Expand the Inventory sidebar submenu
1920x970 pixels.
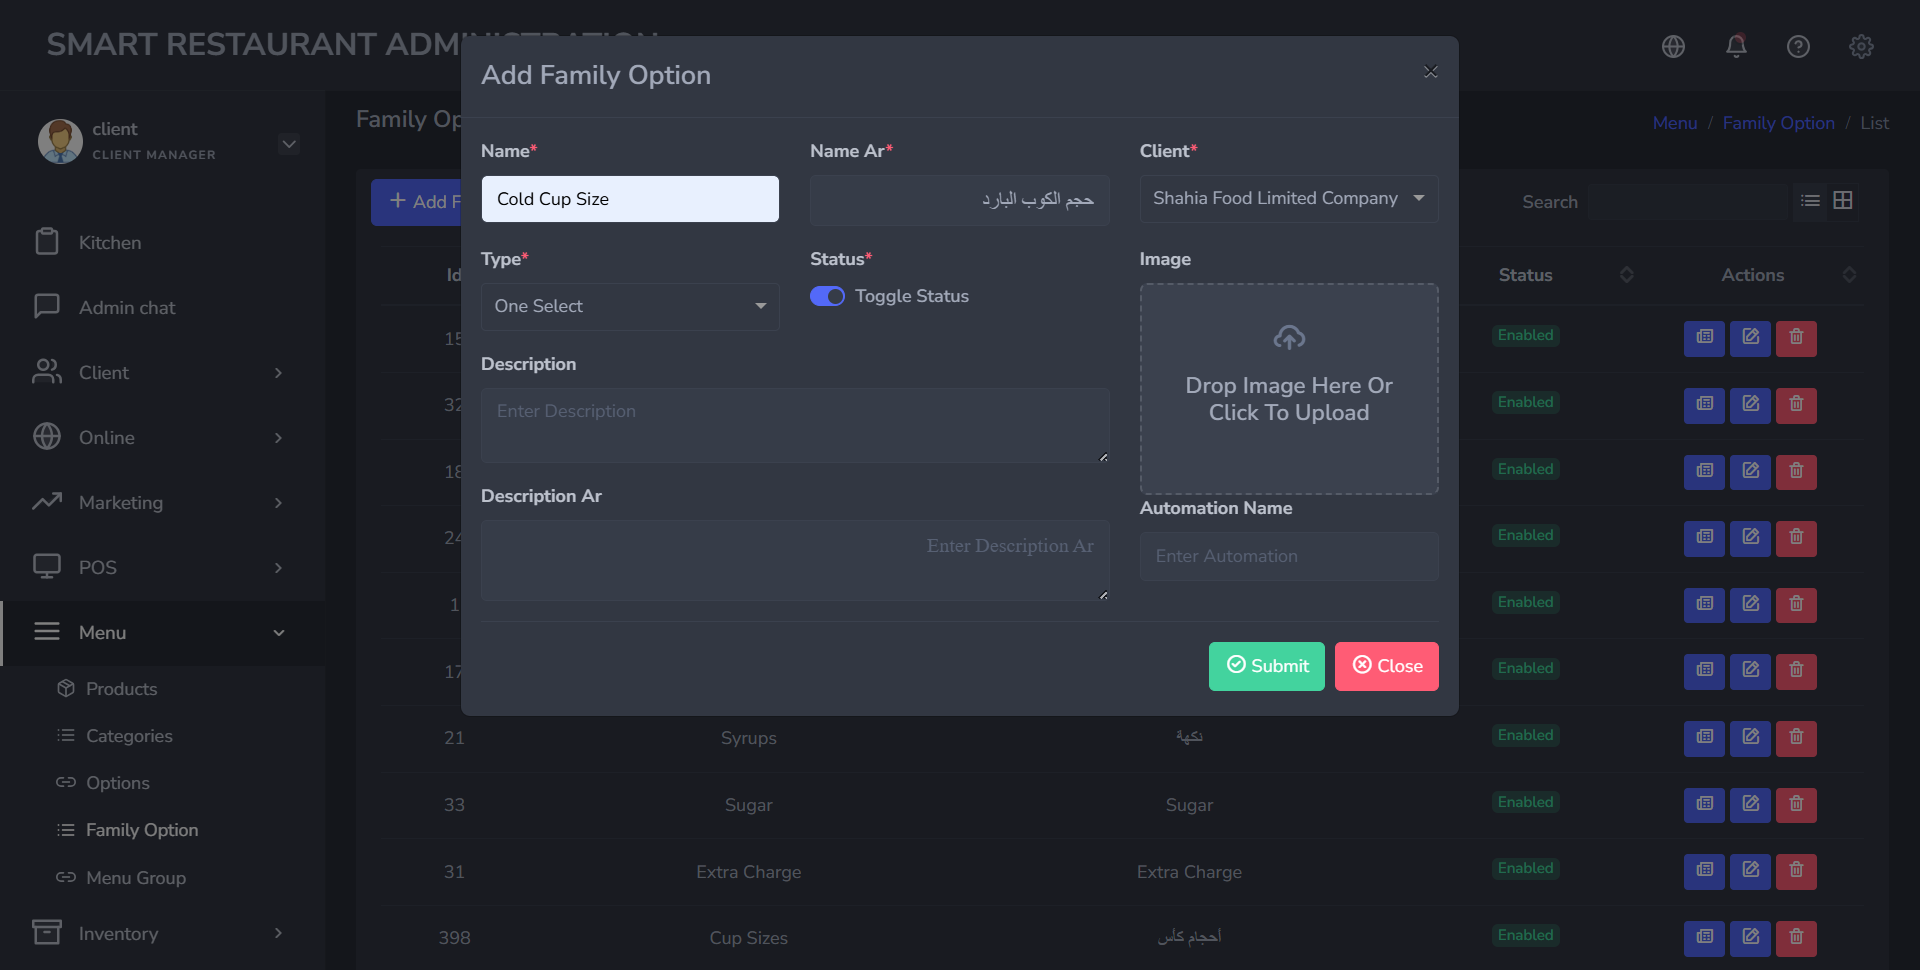[278, 933]
